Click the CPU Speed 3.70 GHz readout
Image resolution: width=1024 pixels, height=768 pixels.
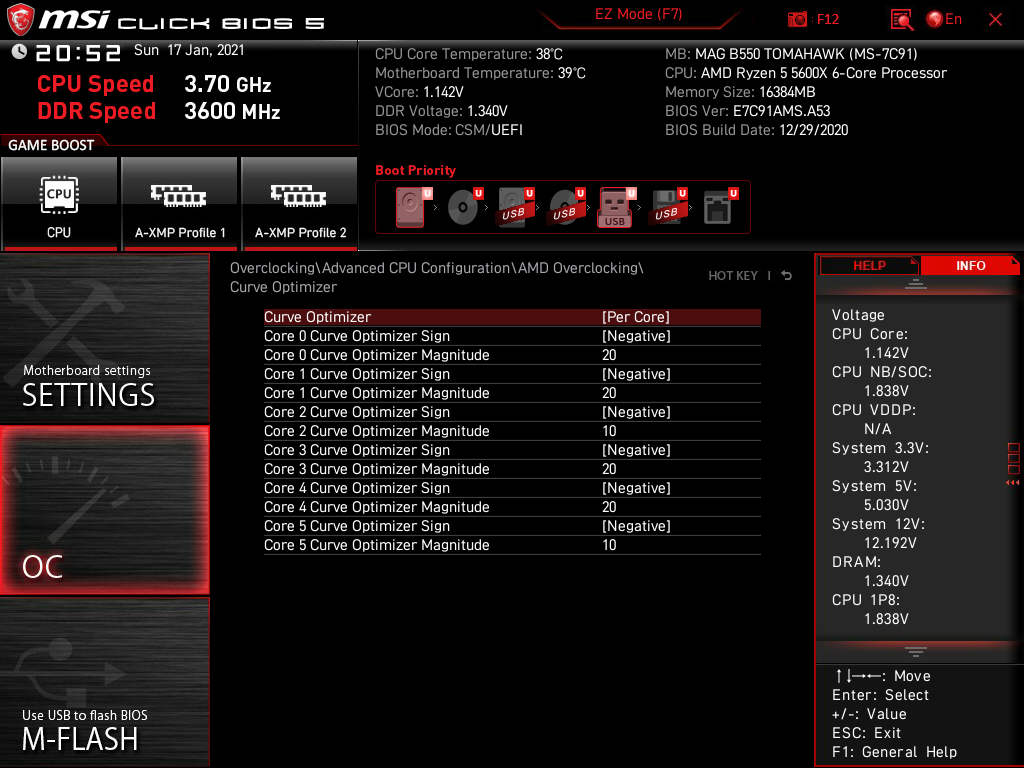click(x=154, y=84)
